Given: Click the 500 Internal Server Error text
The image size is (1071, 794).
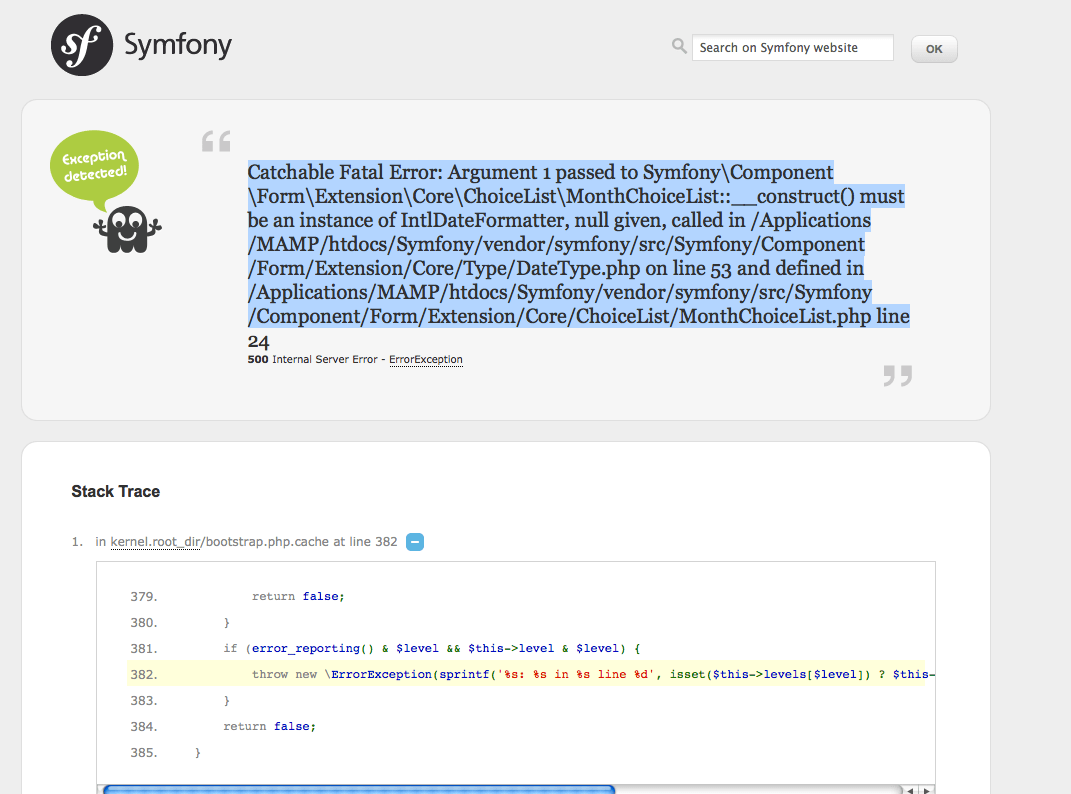Looking at the screenshot, I should (x=312, y=359).
